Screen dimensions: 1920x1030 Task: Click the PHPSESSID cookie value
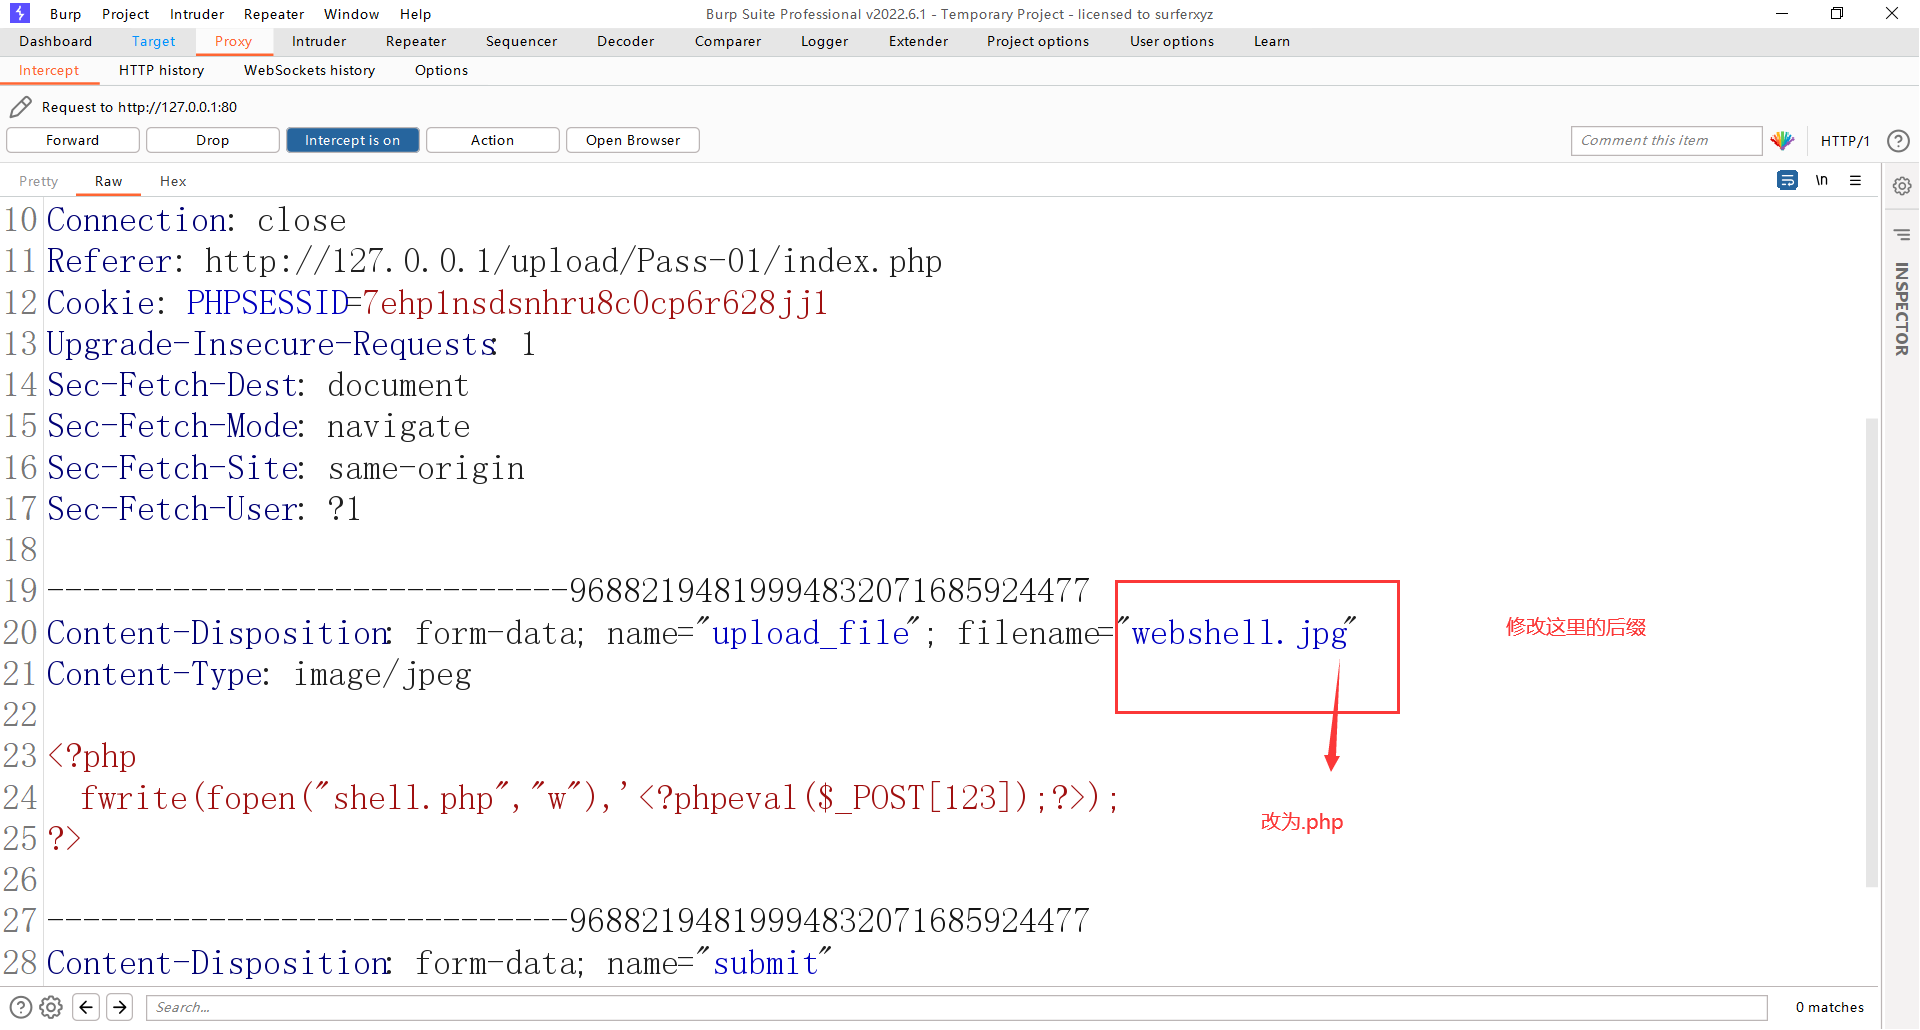pos(595,303)
